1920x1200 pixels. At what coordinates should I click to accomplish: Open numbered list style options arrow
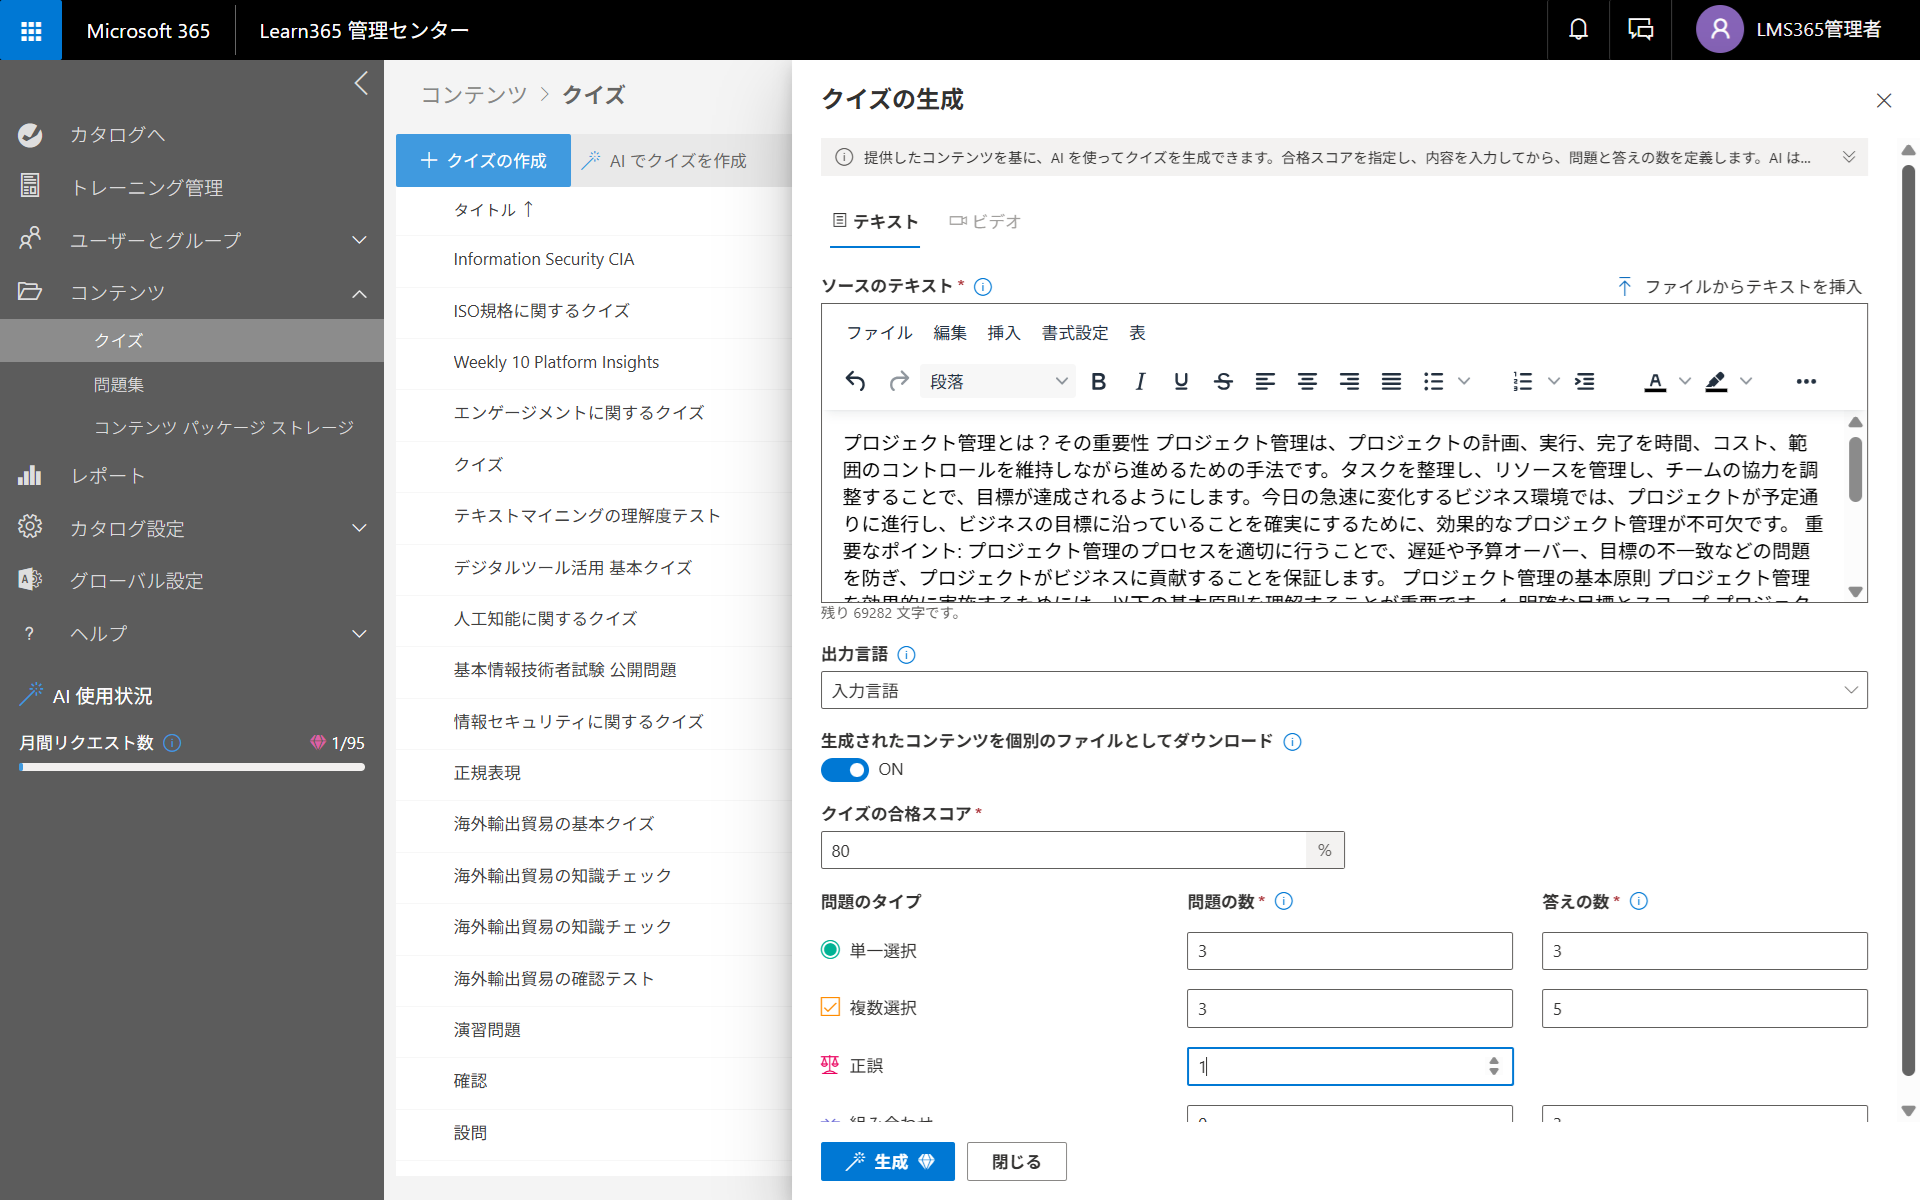tap(1554, 381)
